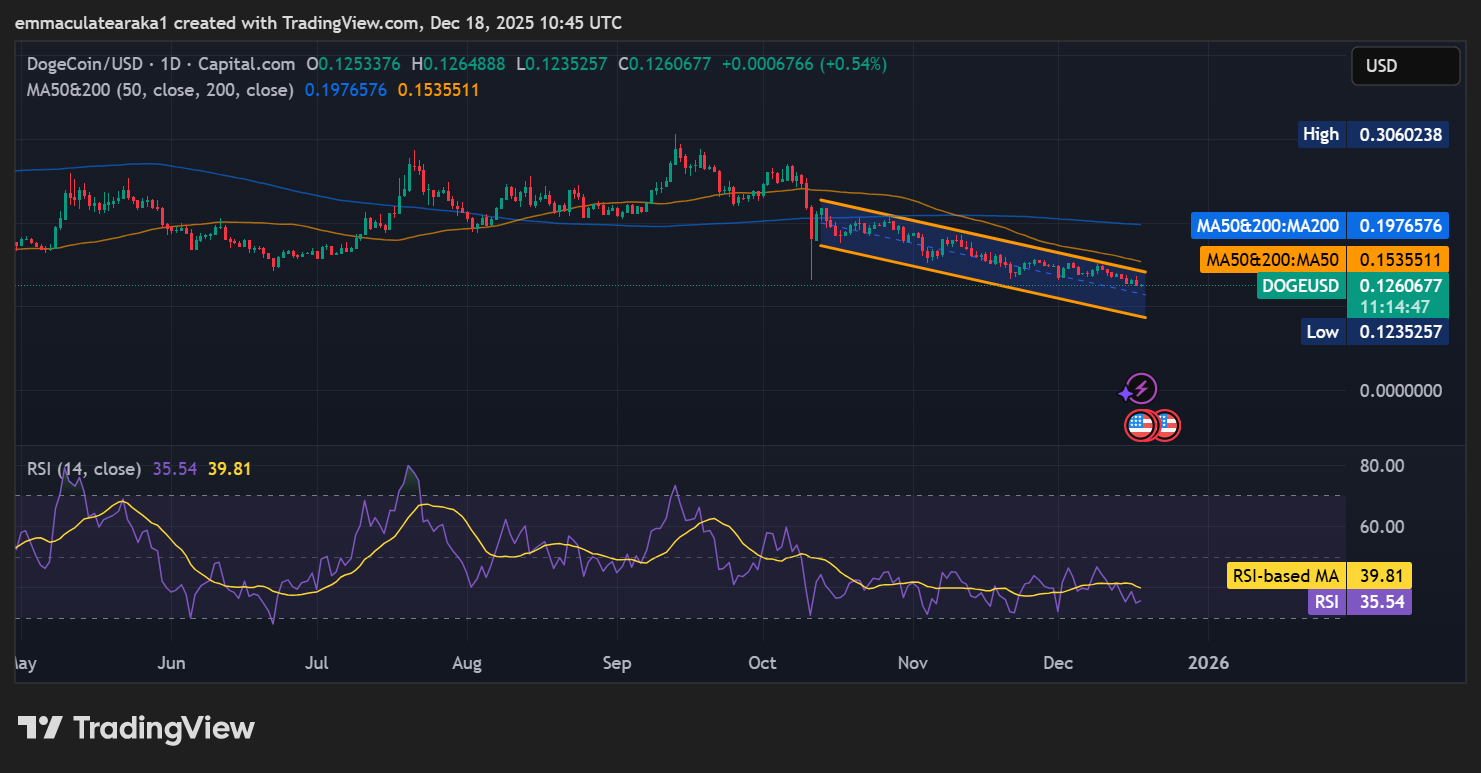Click the rear US flag event icon
This screenshot has height=773, width=1481.
(1166, 425)
